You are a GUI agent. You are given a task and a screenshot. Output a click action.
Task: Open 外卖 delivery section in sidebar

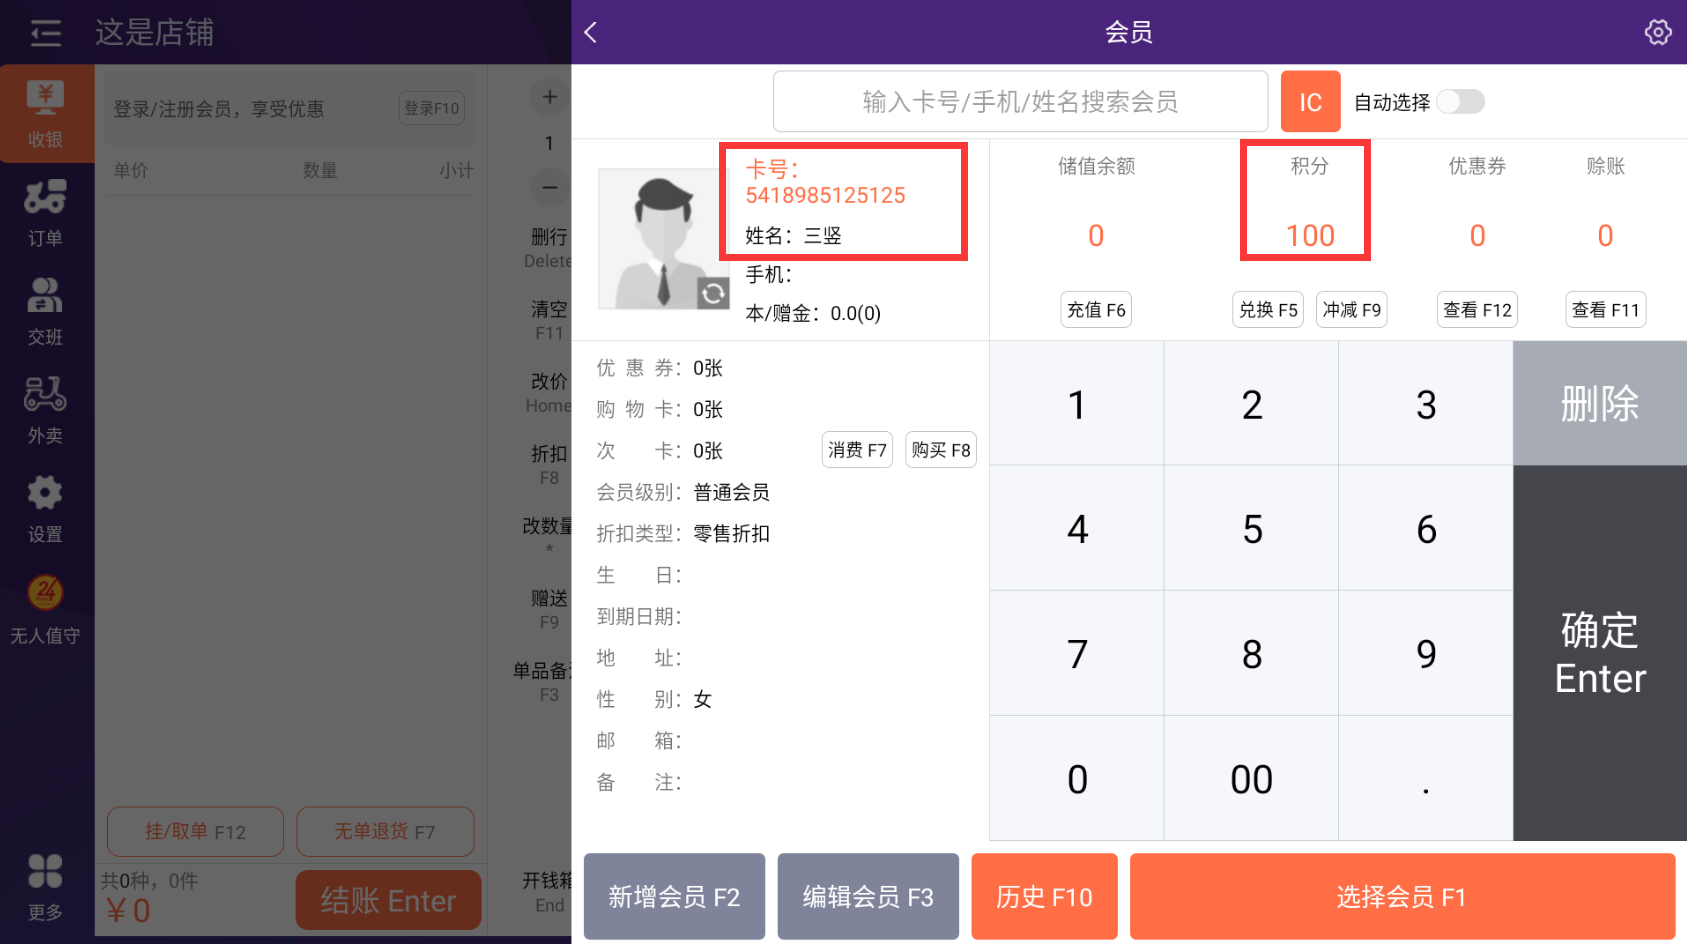[46, 410]
